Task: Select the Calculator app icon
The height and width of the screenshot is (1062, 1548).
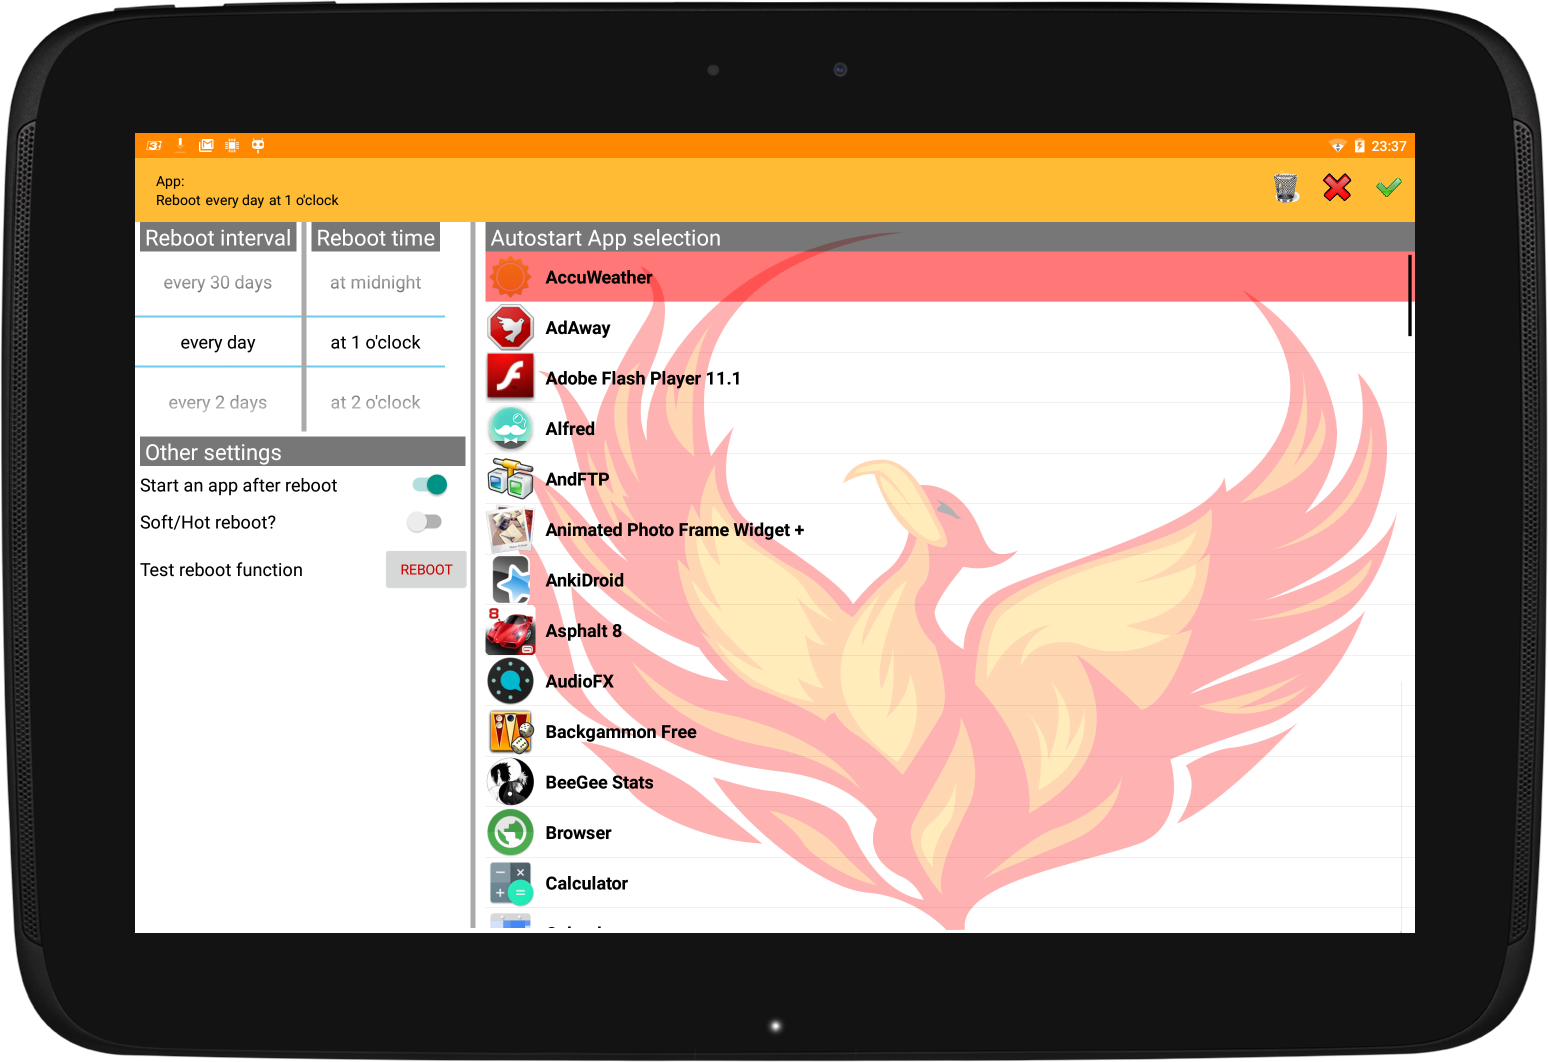Action: click(511, 883)
